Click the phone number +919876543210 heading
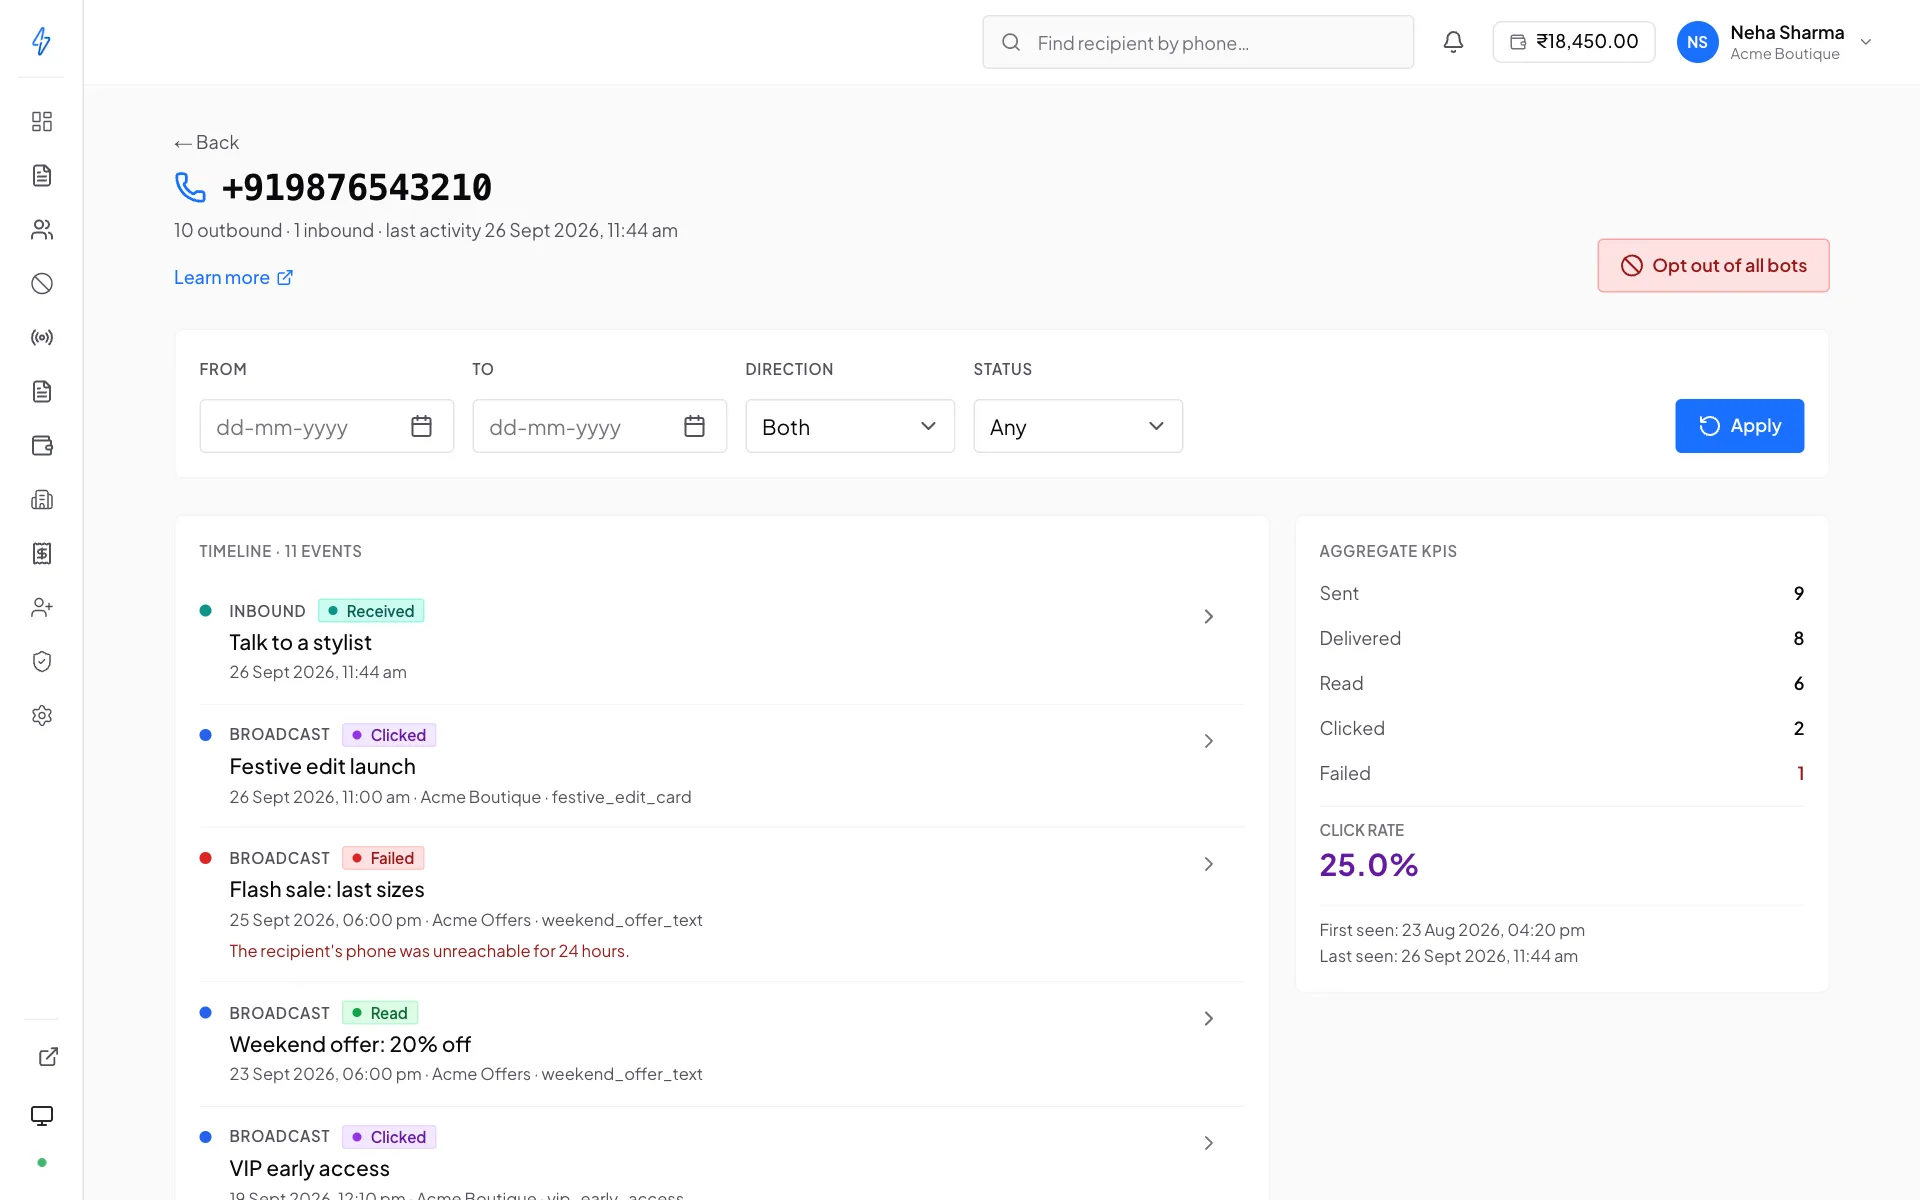This screenshot has height=1200, width=1920. point(356,188)
